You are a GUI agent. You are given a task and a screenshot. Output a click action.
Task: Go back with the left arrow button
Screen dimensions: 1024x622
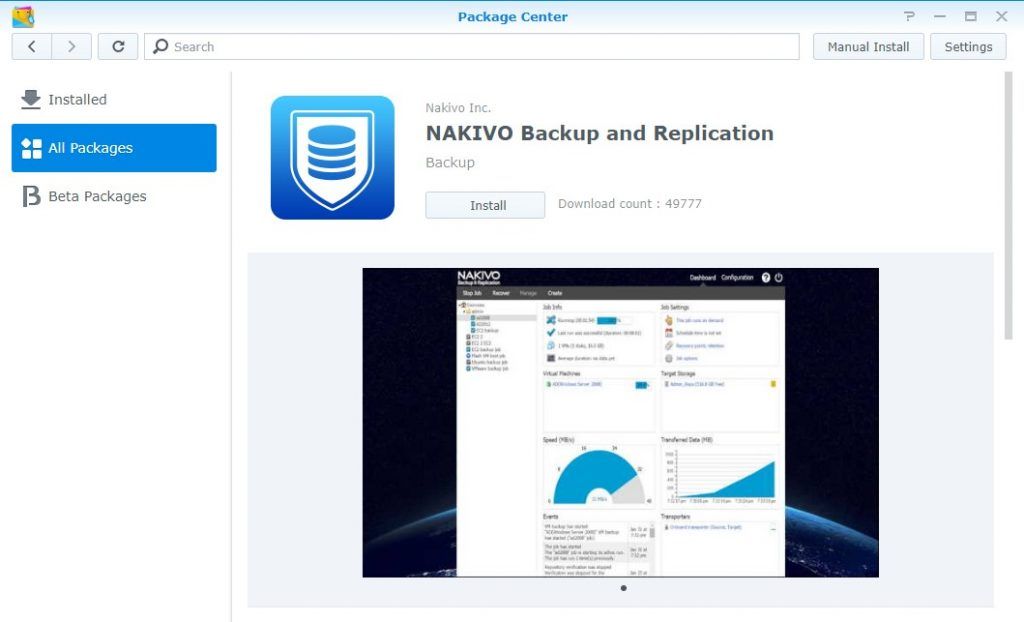pos(31,46)
